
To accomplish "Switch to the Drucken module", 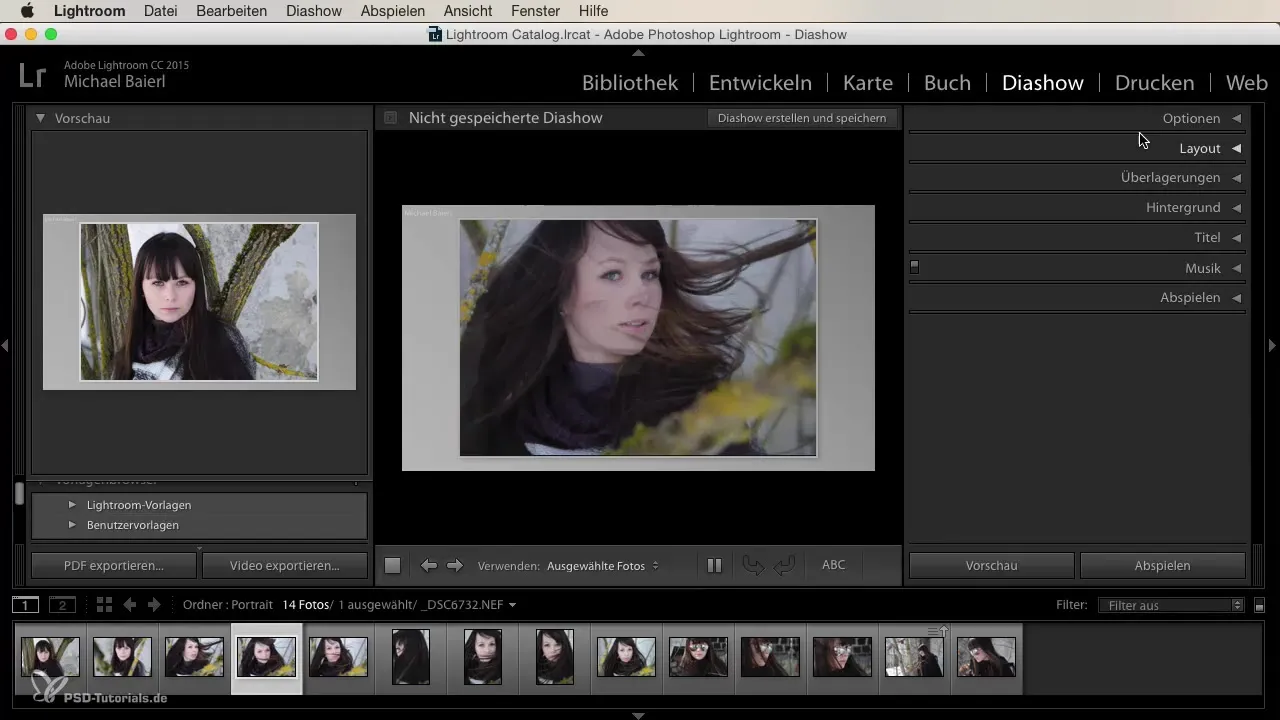I will click(x=1154, y=83).
